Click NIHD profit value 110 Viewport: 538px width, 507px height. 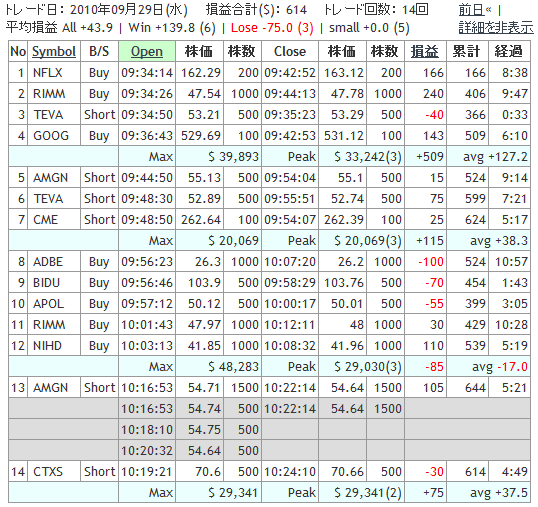tap(434, 345)
